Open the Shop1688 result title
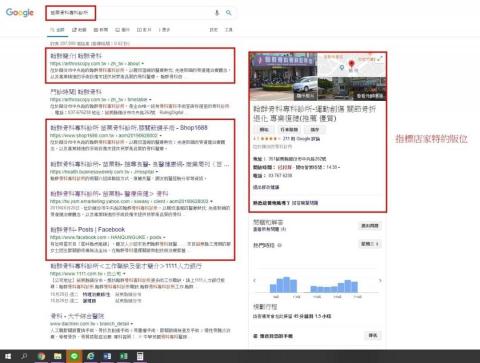This screenshot has width=480, height=363. point(129,128)
